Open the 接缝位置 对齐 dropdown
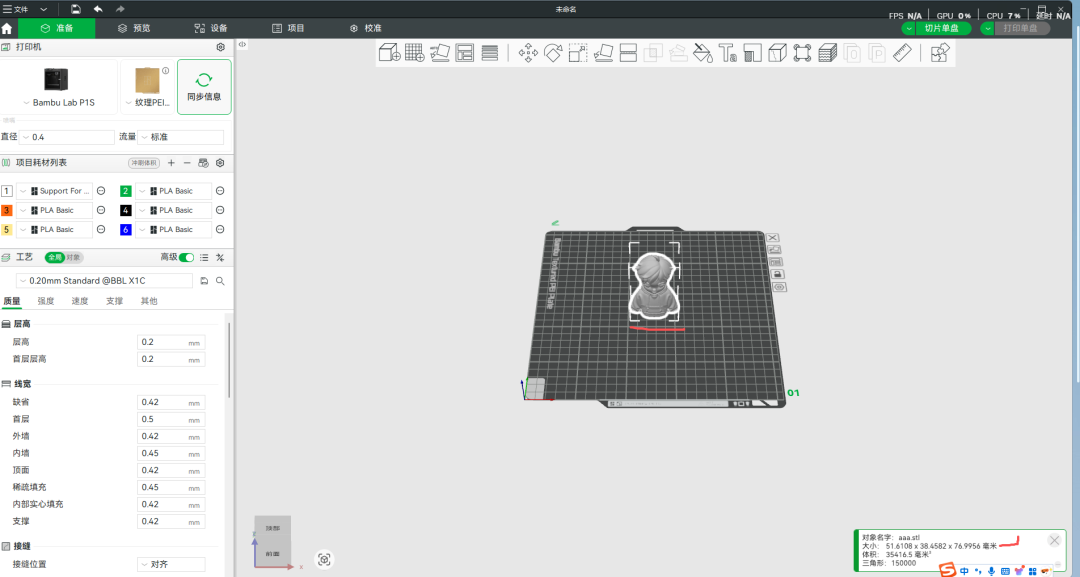 click(x=171, y=564)
